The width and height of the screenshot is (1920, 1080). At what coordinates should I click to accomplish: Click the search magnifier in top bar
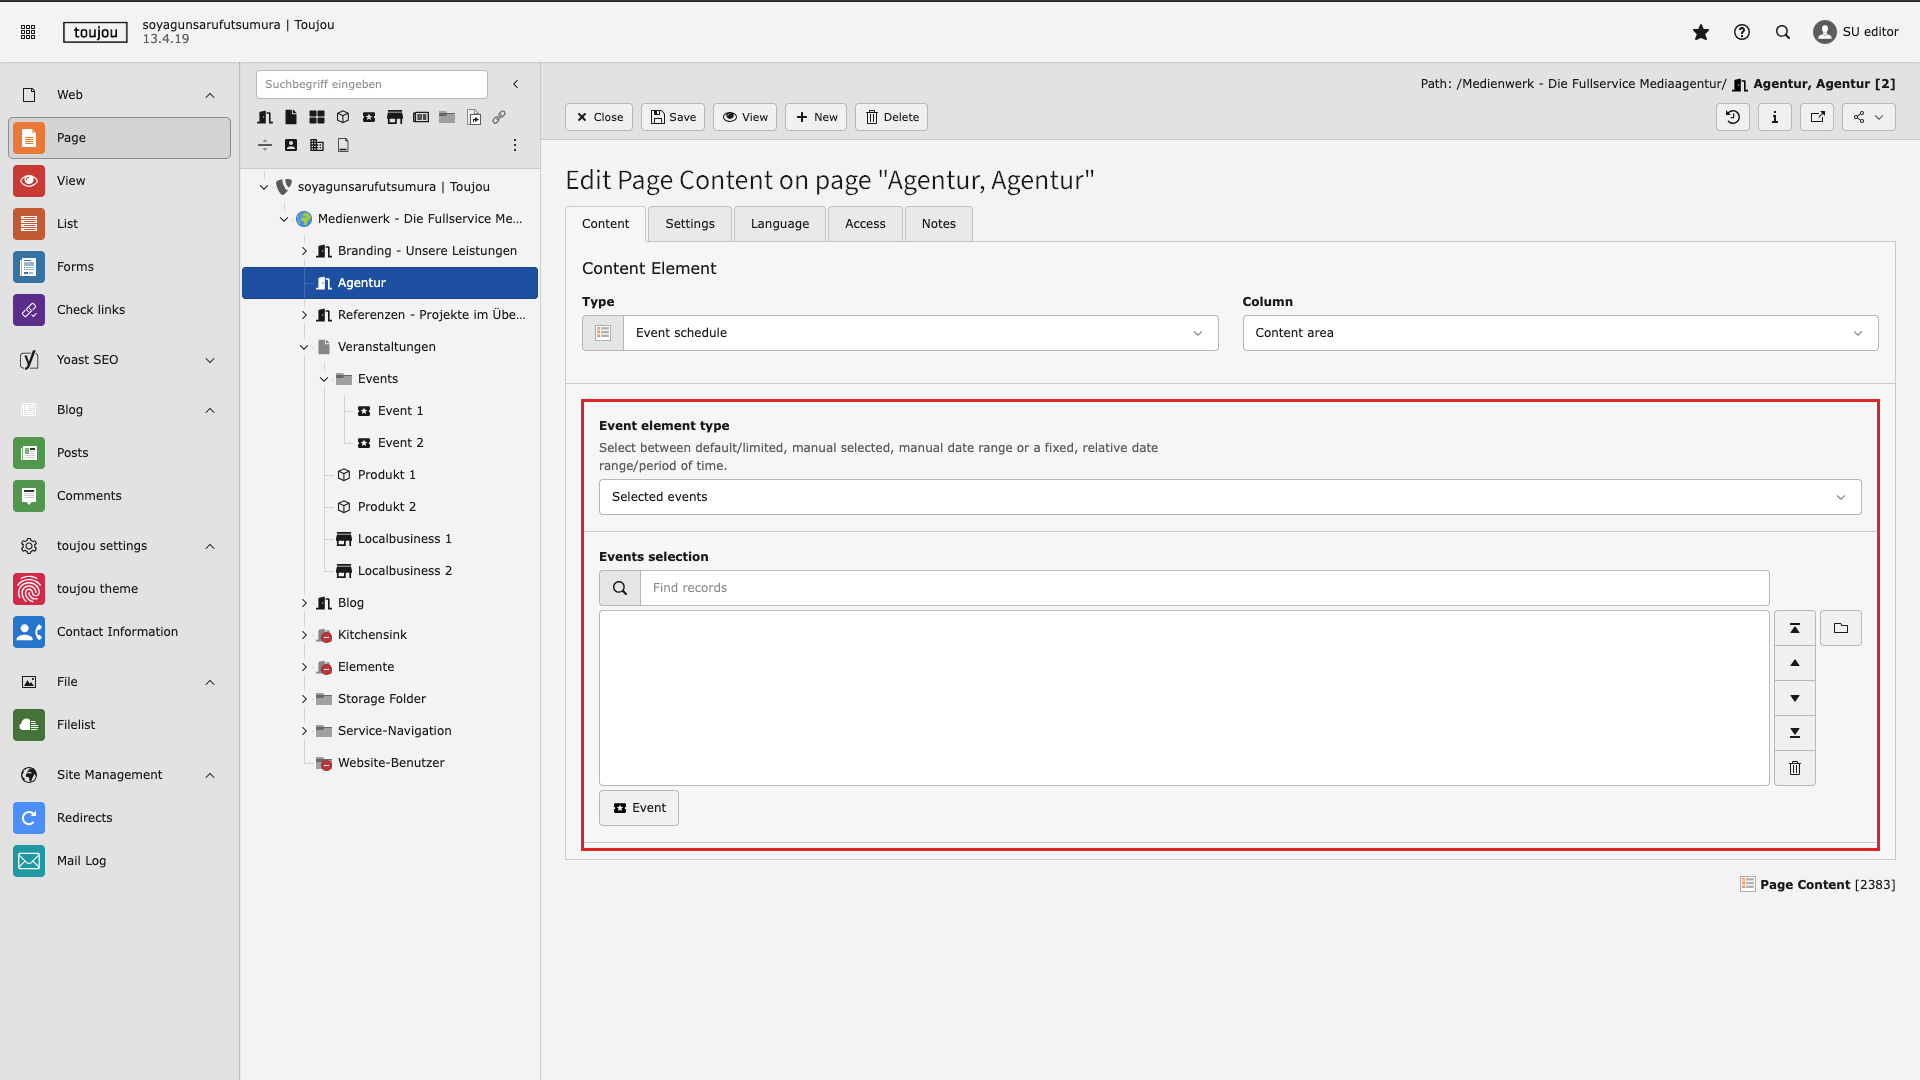1782,32
